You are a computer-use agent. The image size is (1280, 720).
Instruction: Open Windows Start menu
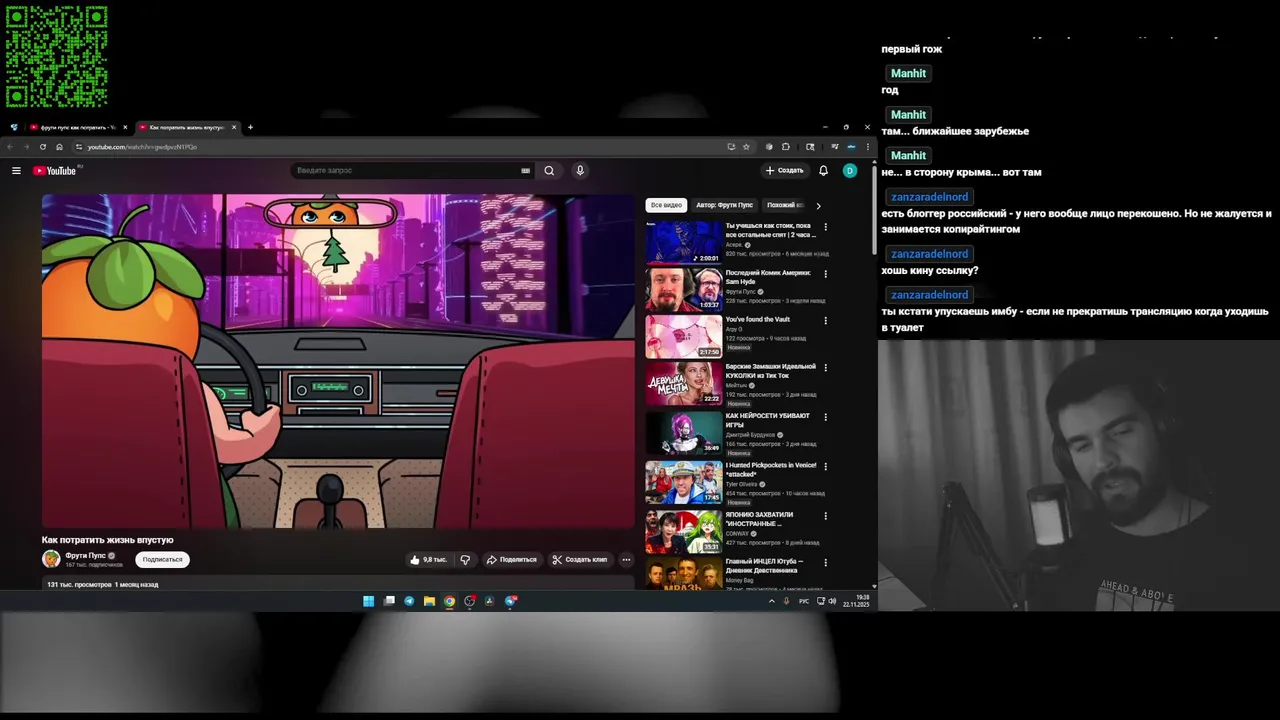tap(368, 601)
